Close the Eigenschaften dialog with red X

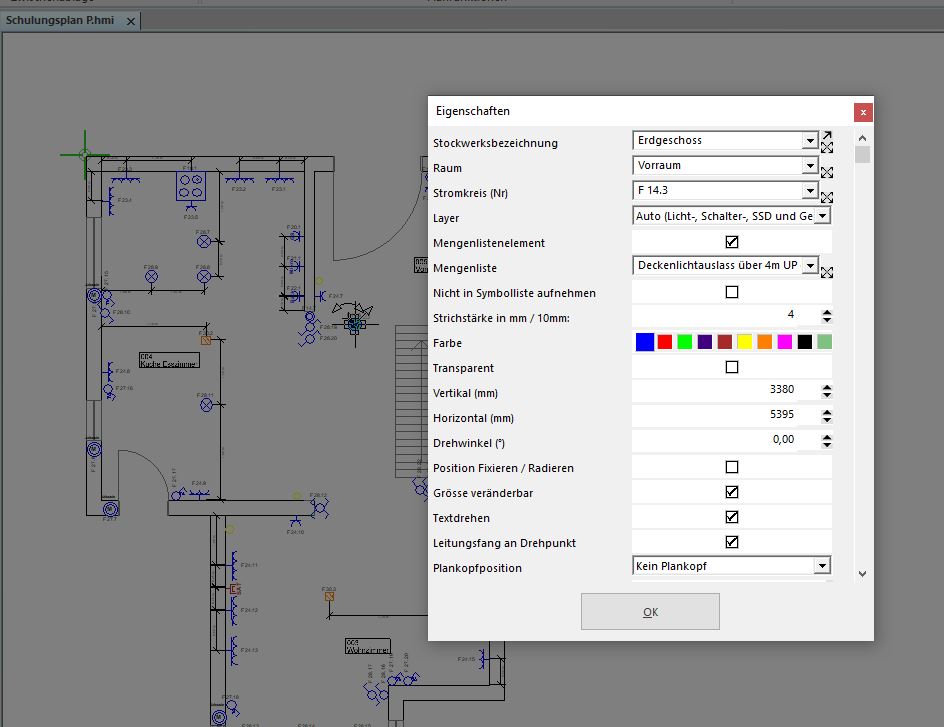click(863, 112)
